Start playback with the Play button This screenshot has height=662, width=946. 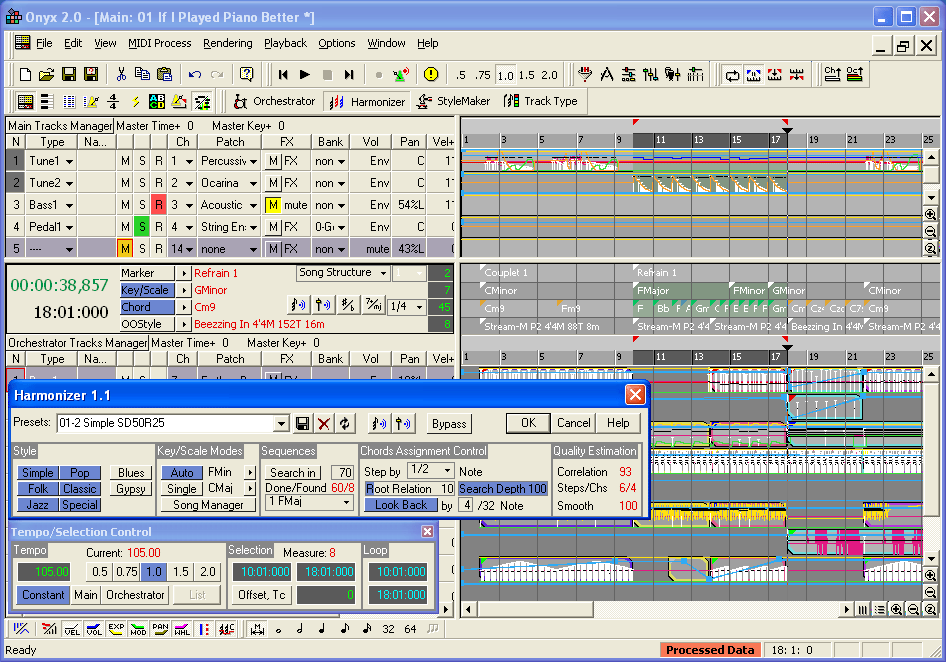click(x=305, y=74)
